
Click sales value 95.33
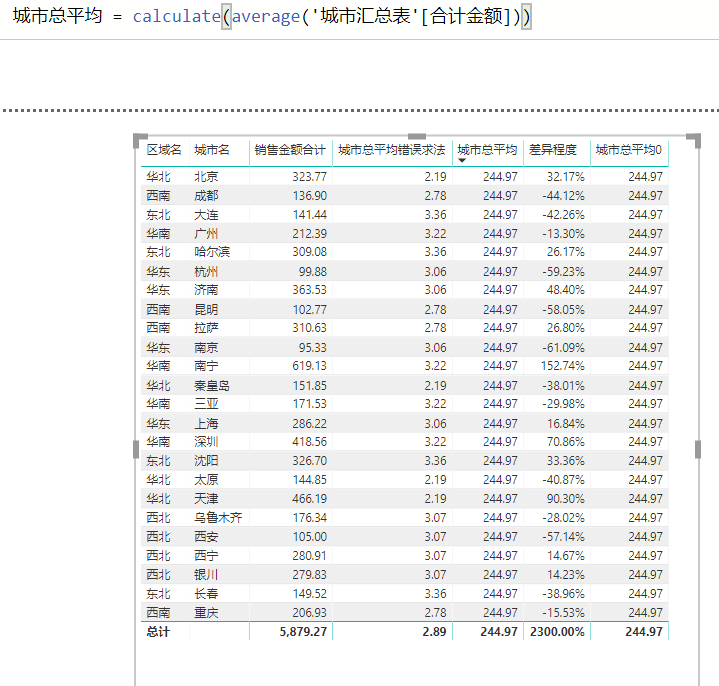click(313, 348)
